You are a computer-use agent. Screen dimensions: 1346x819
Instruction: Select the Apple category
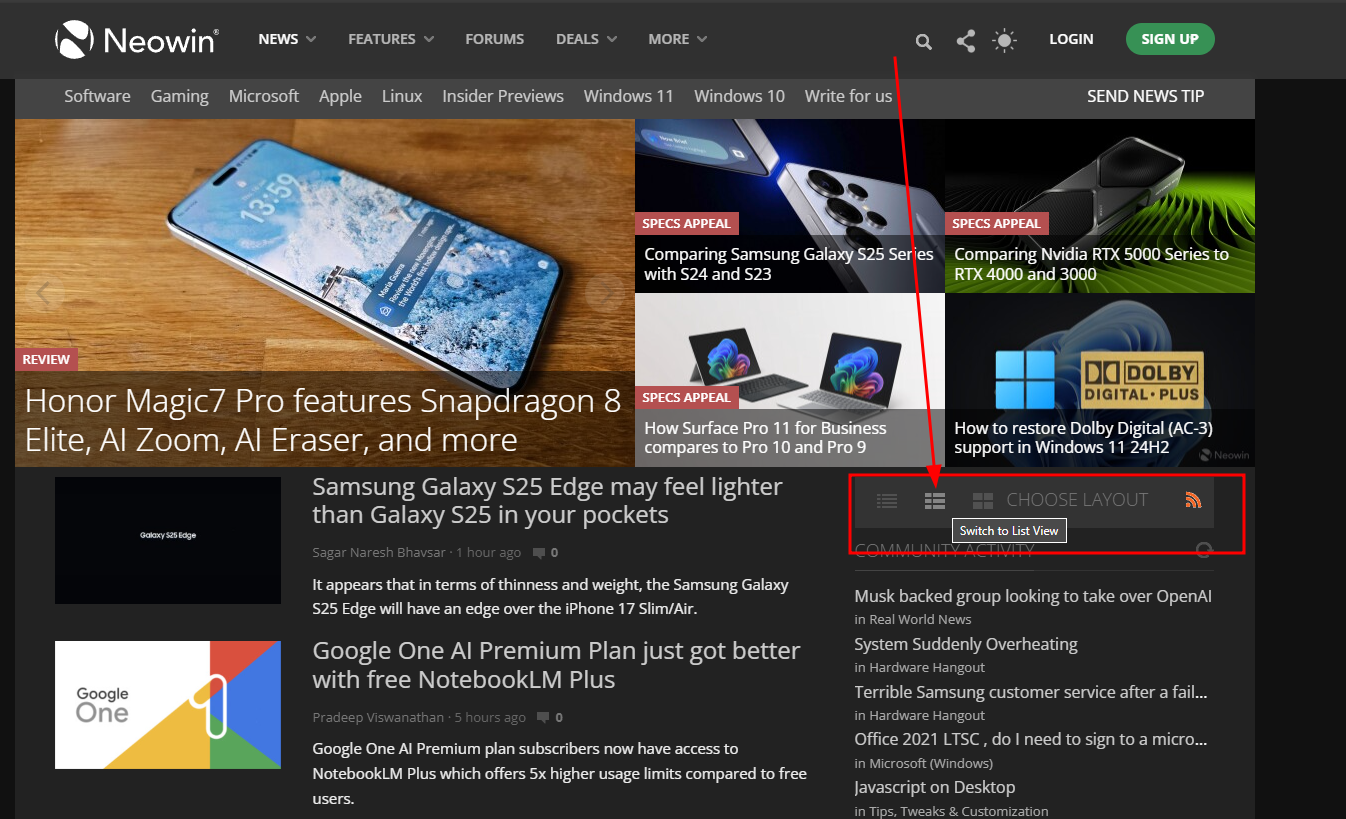[340, 96]
